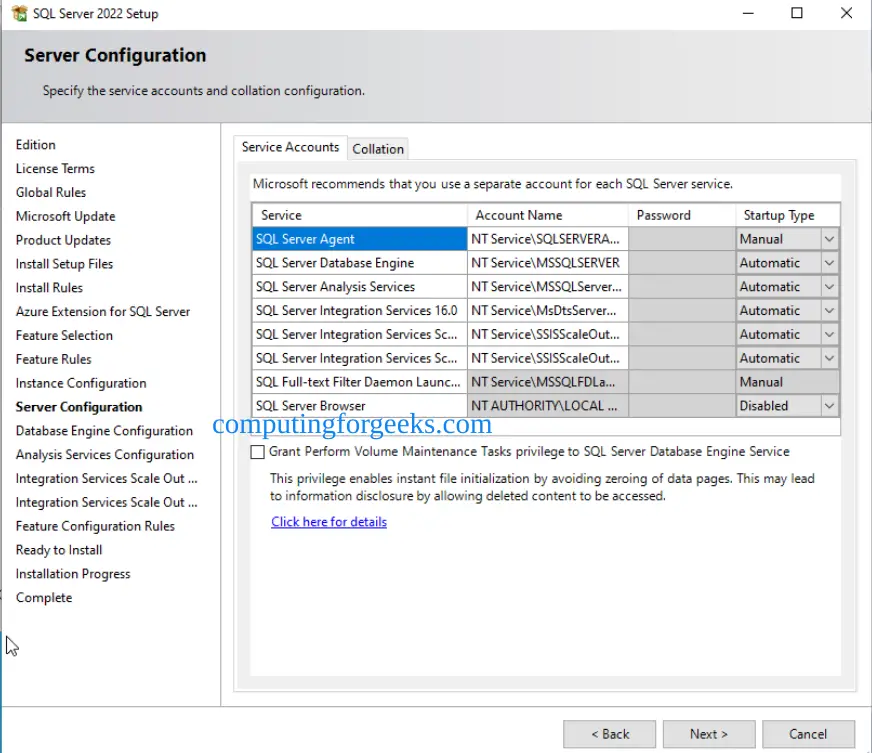Enable Grant Perform Volume Maintenance Tasks checkbox

(257, 452)
